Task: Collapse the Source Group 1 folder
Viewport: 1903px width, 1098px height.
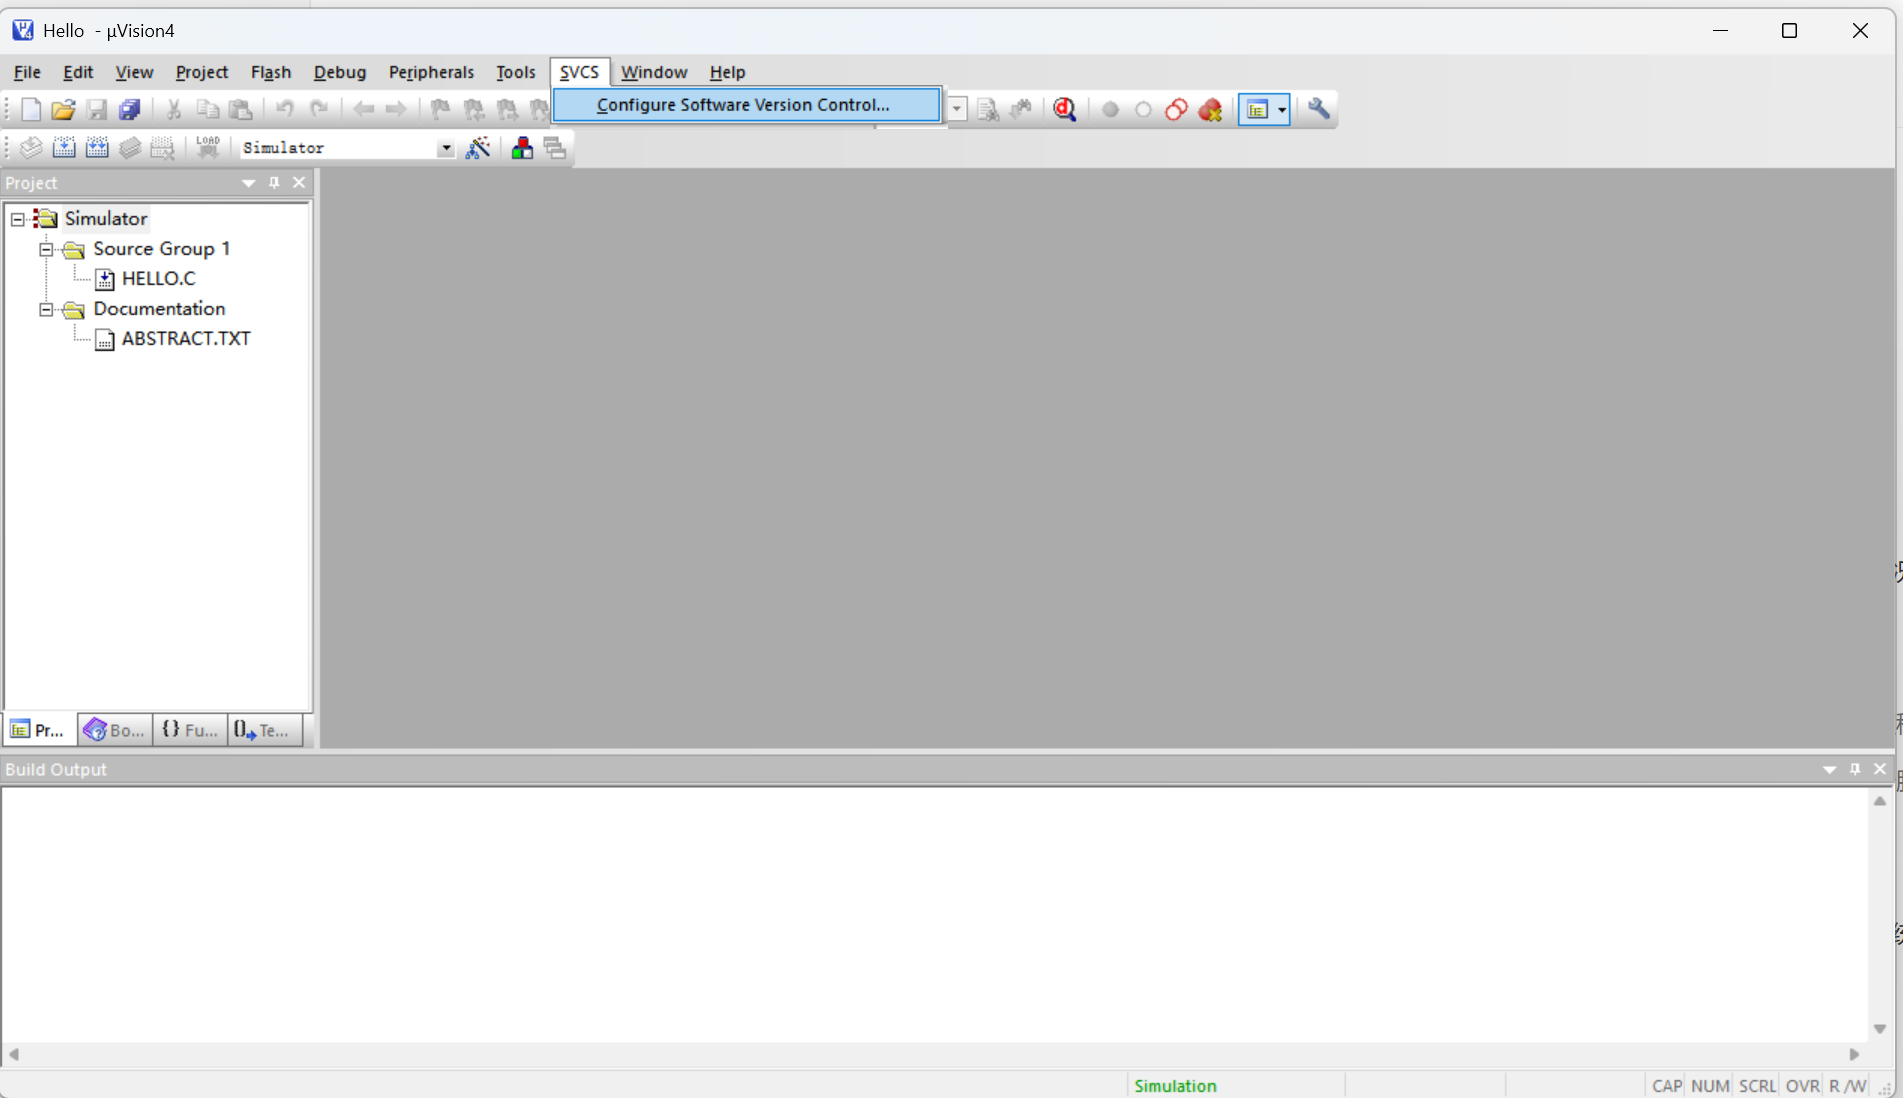Action: (x=46, y=249)
